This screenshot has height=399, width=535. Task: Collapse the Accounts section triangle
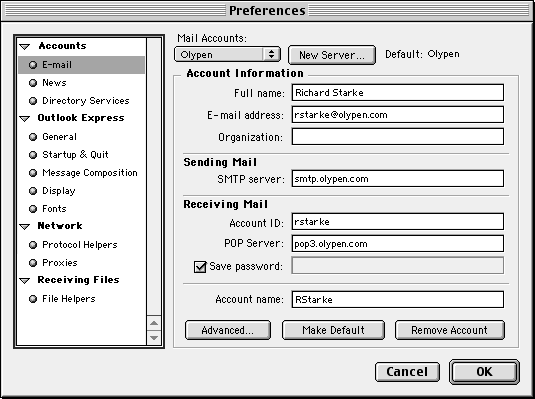point(25,47)
